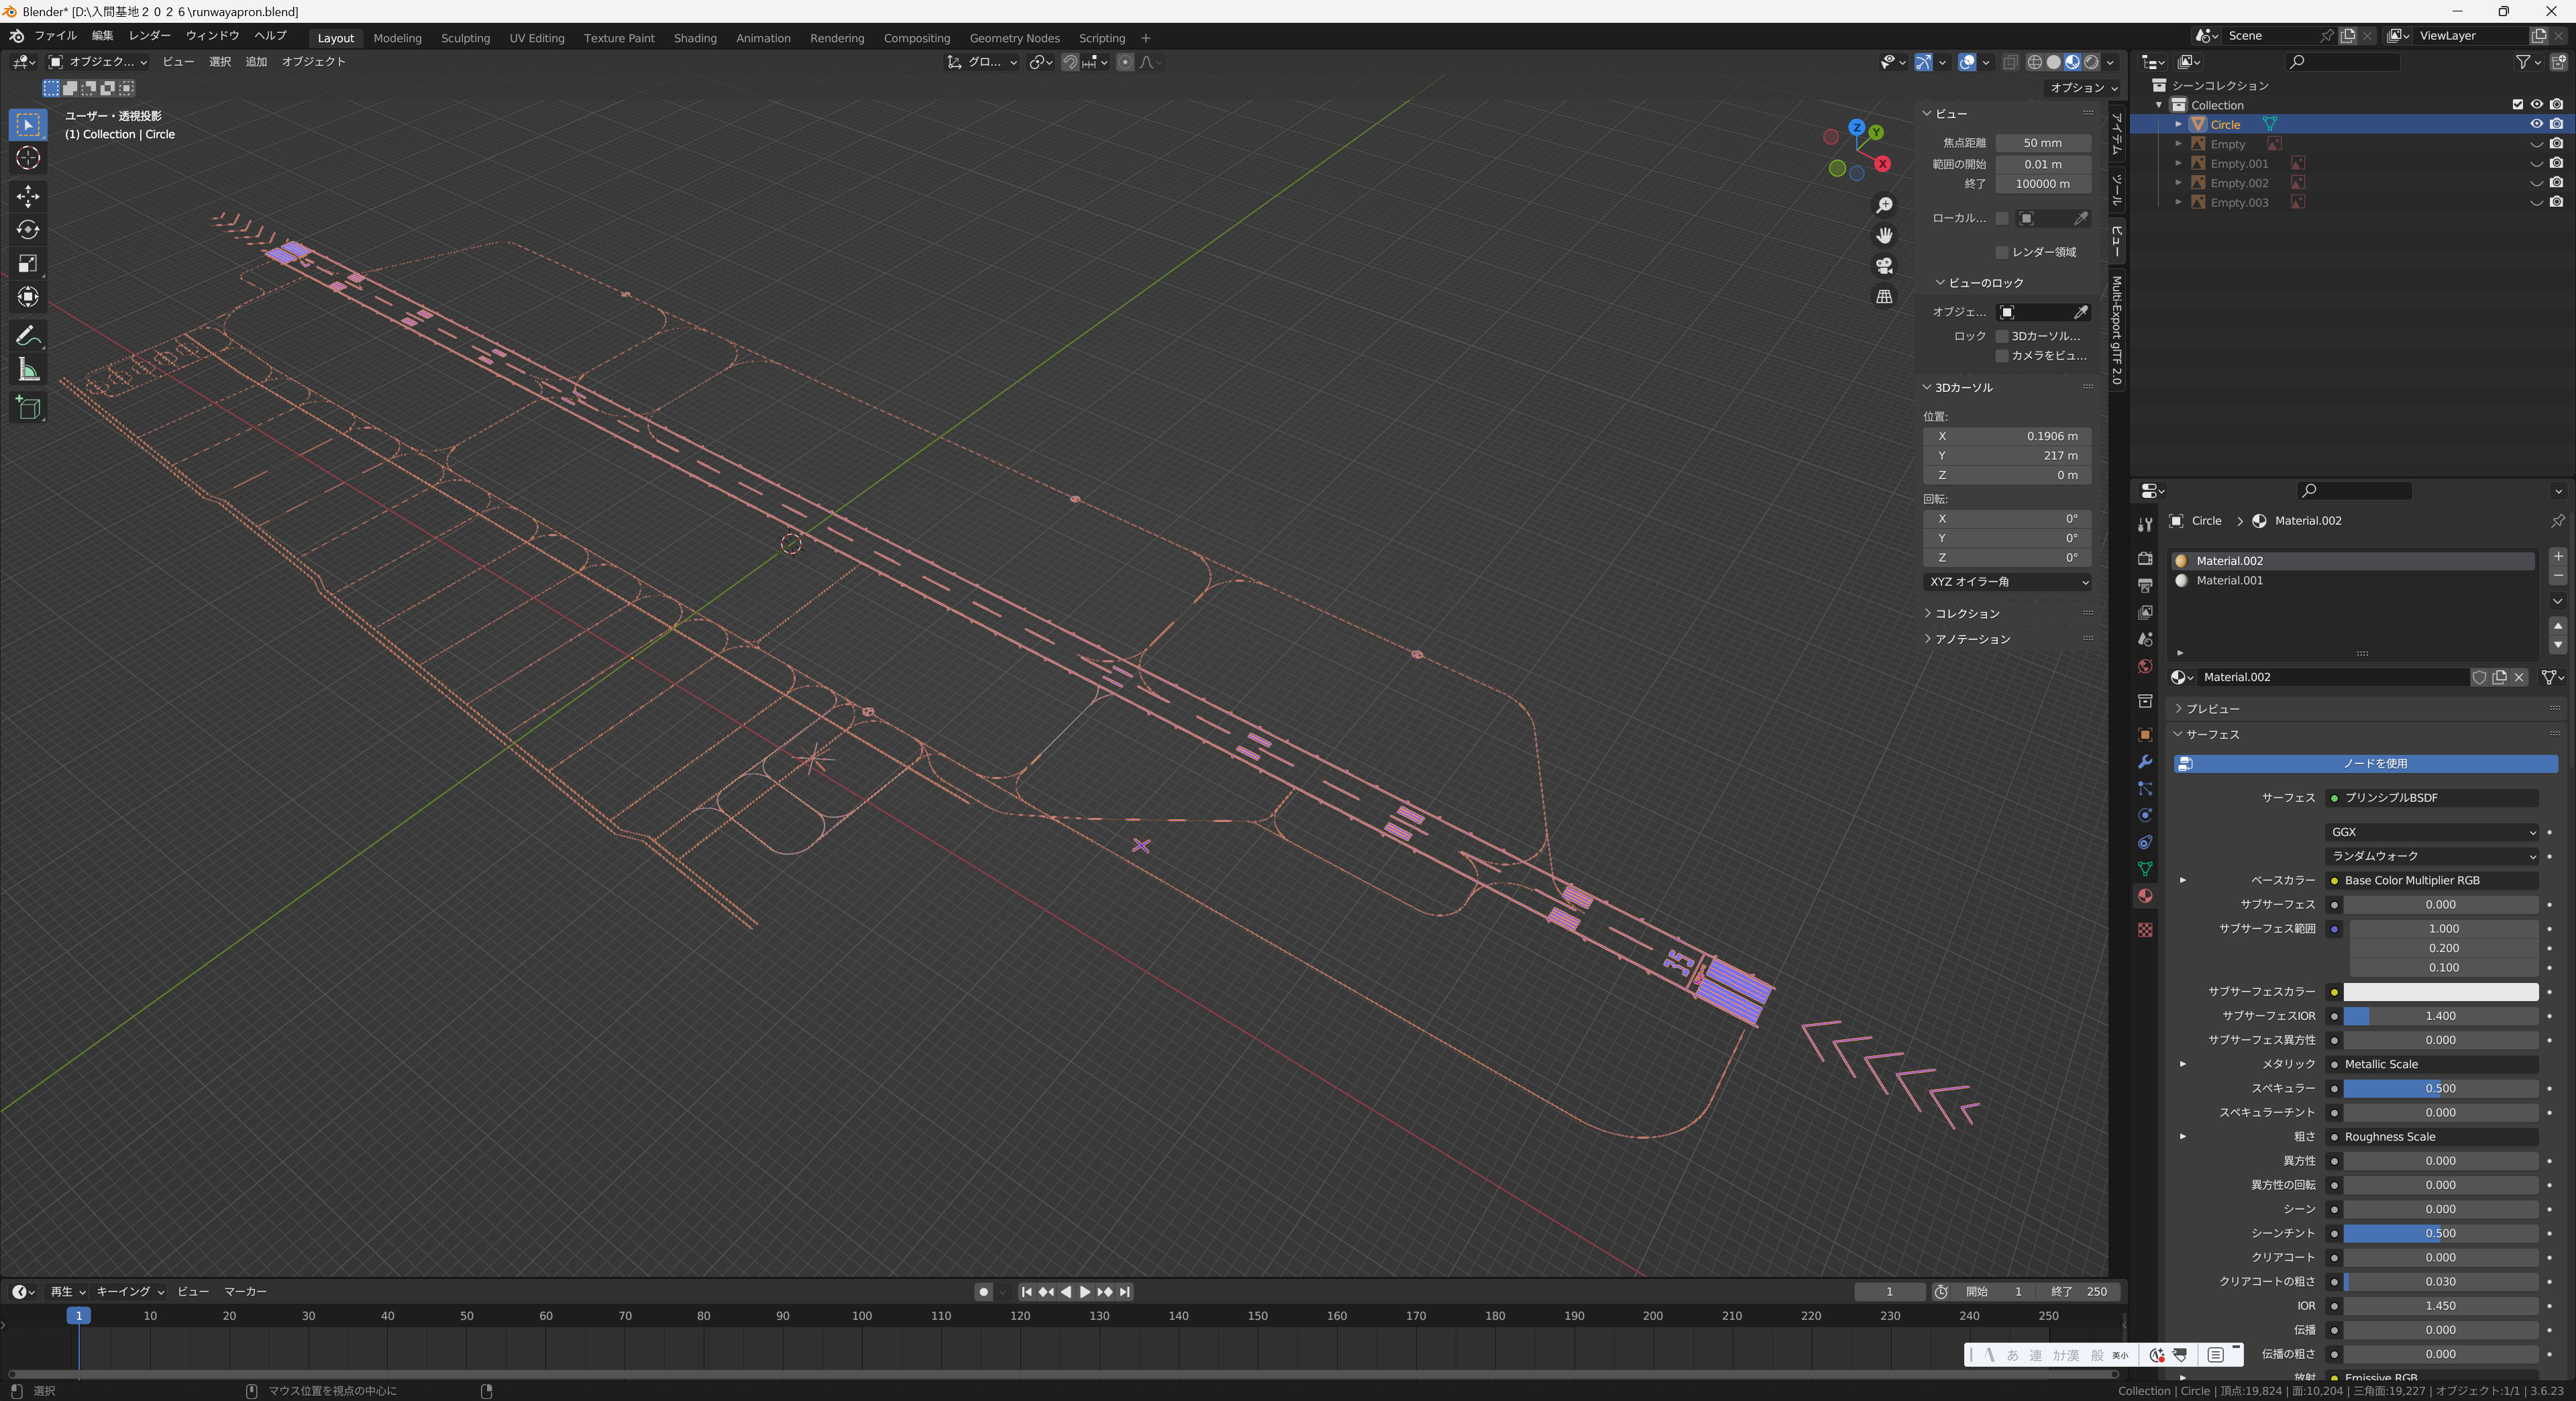This screenshot has height=1401, width=2576.
Task: Open the GGX distribution dropdown
Action: [x=2432, y=832]
